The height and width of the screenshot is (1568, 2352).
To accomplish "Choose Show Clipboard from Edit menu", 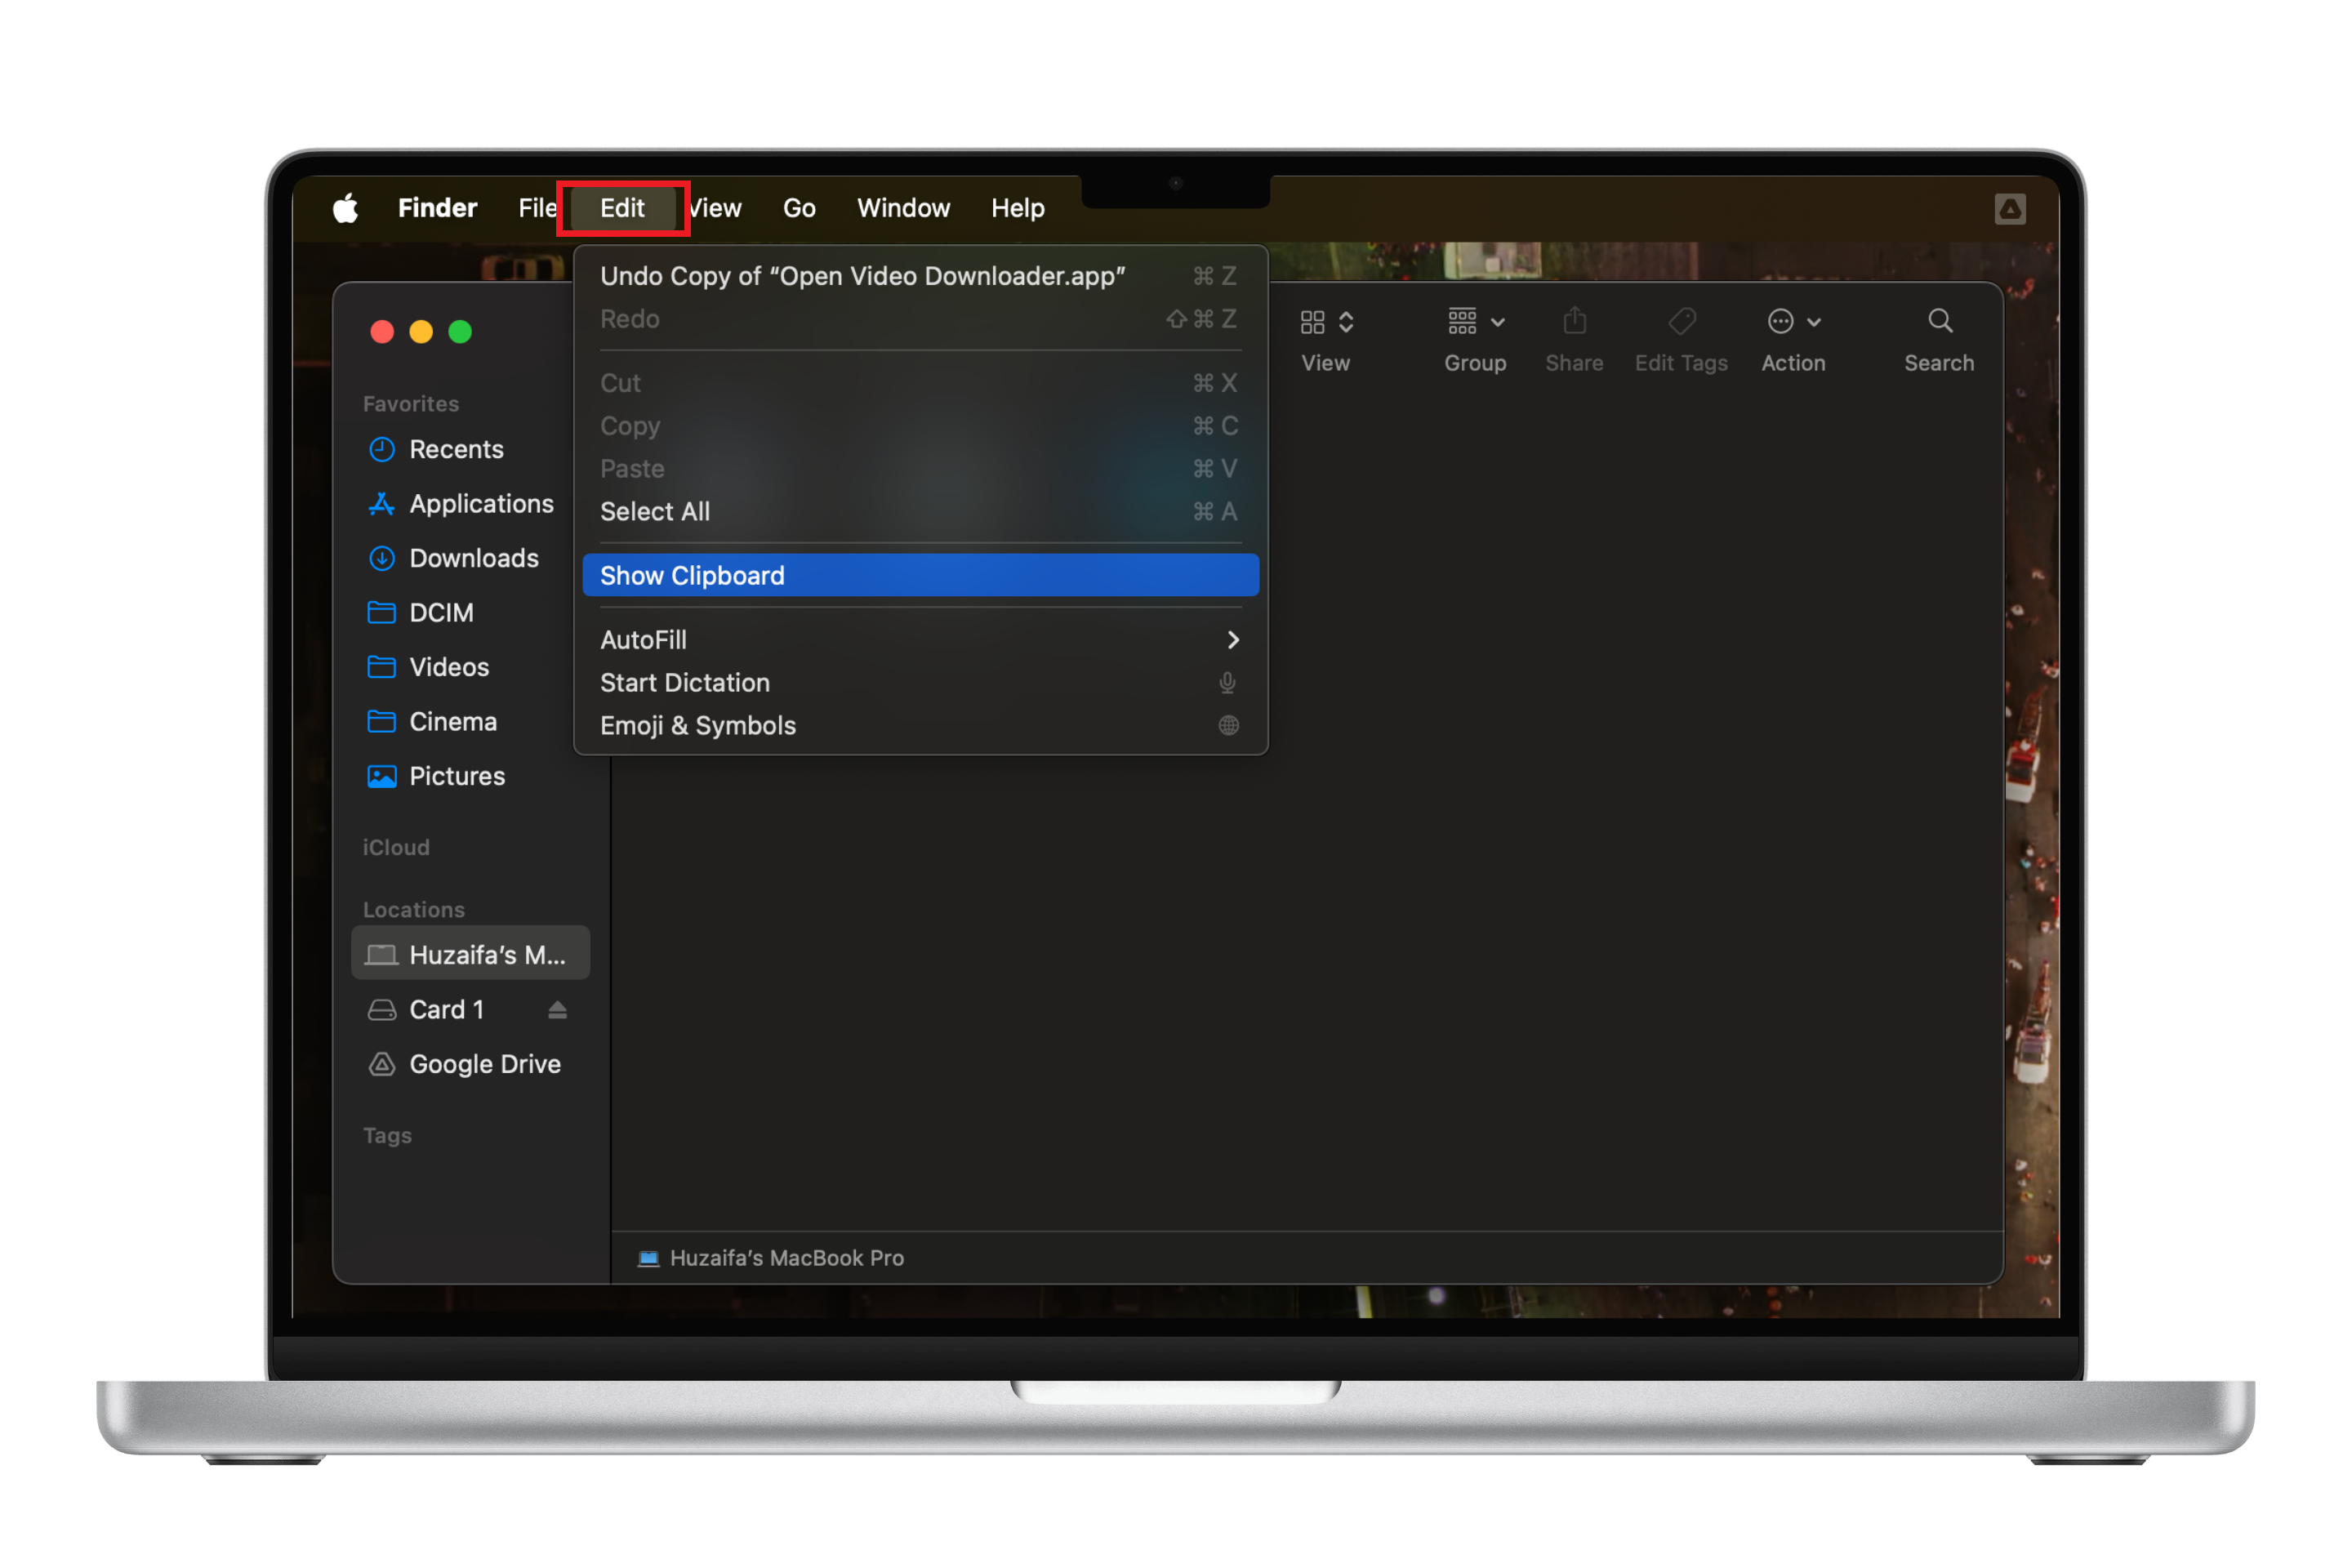I will pos(692,576).
